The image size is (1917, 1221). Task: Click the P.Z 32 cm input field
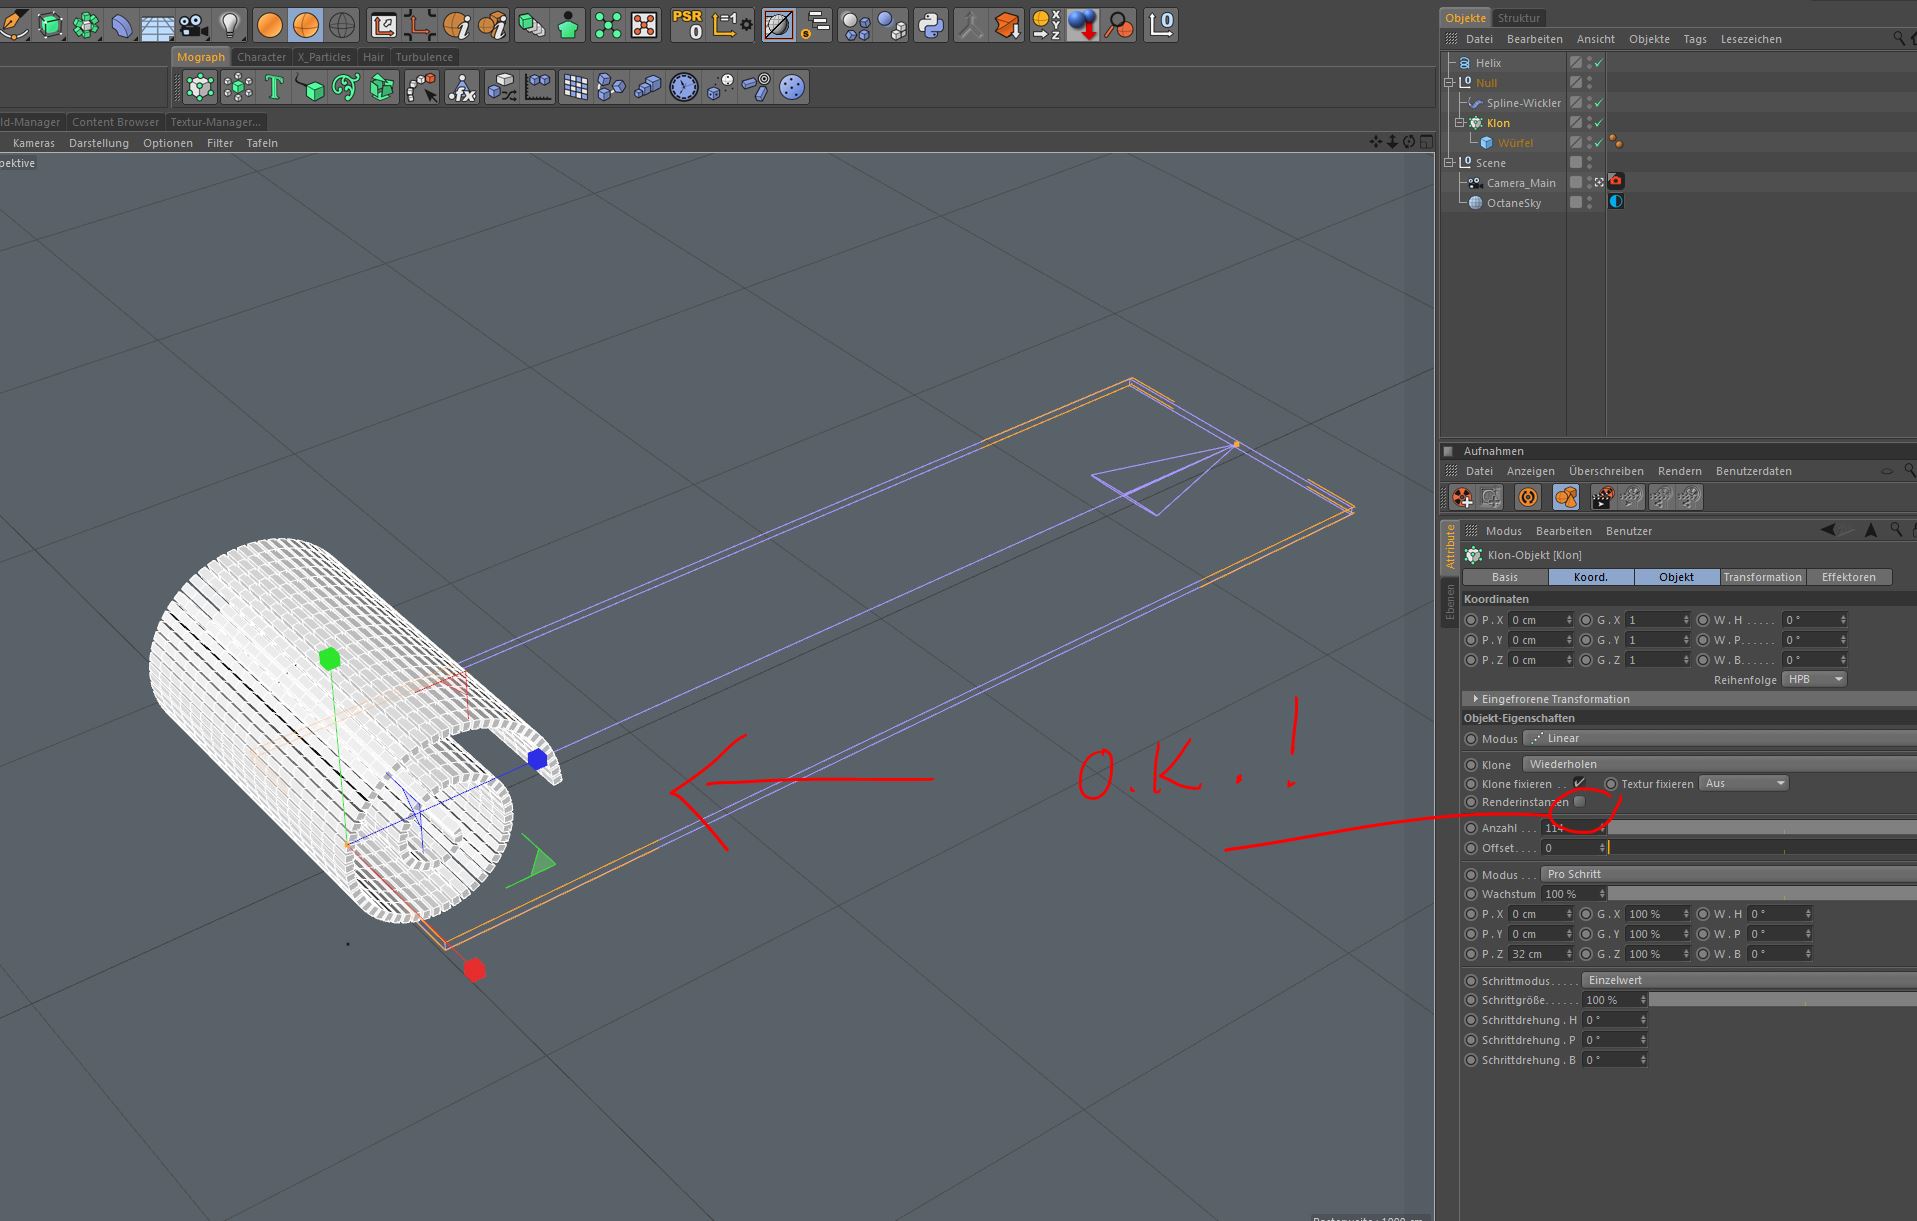[x=1536, y=954]
